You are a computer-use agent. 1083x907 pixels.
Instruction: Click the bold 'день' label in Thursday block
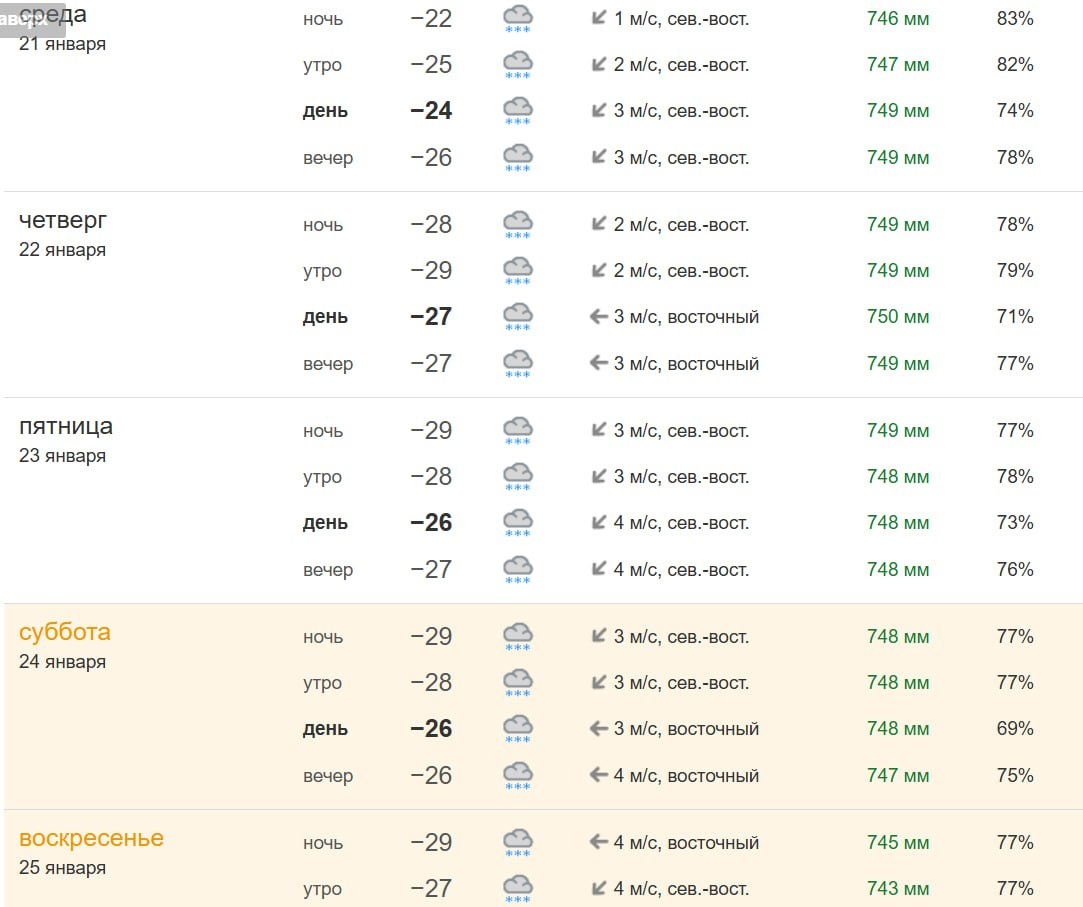click(325, 317)
